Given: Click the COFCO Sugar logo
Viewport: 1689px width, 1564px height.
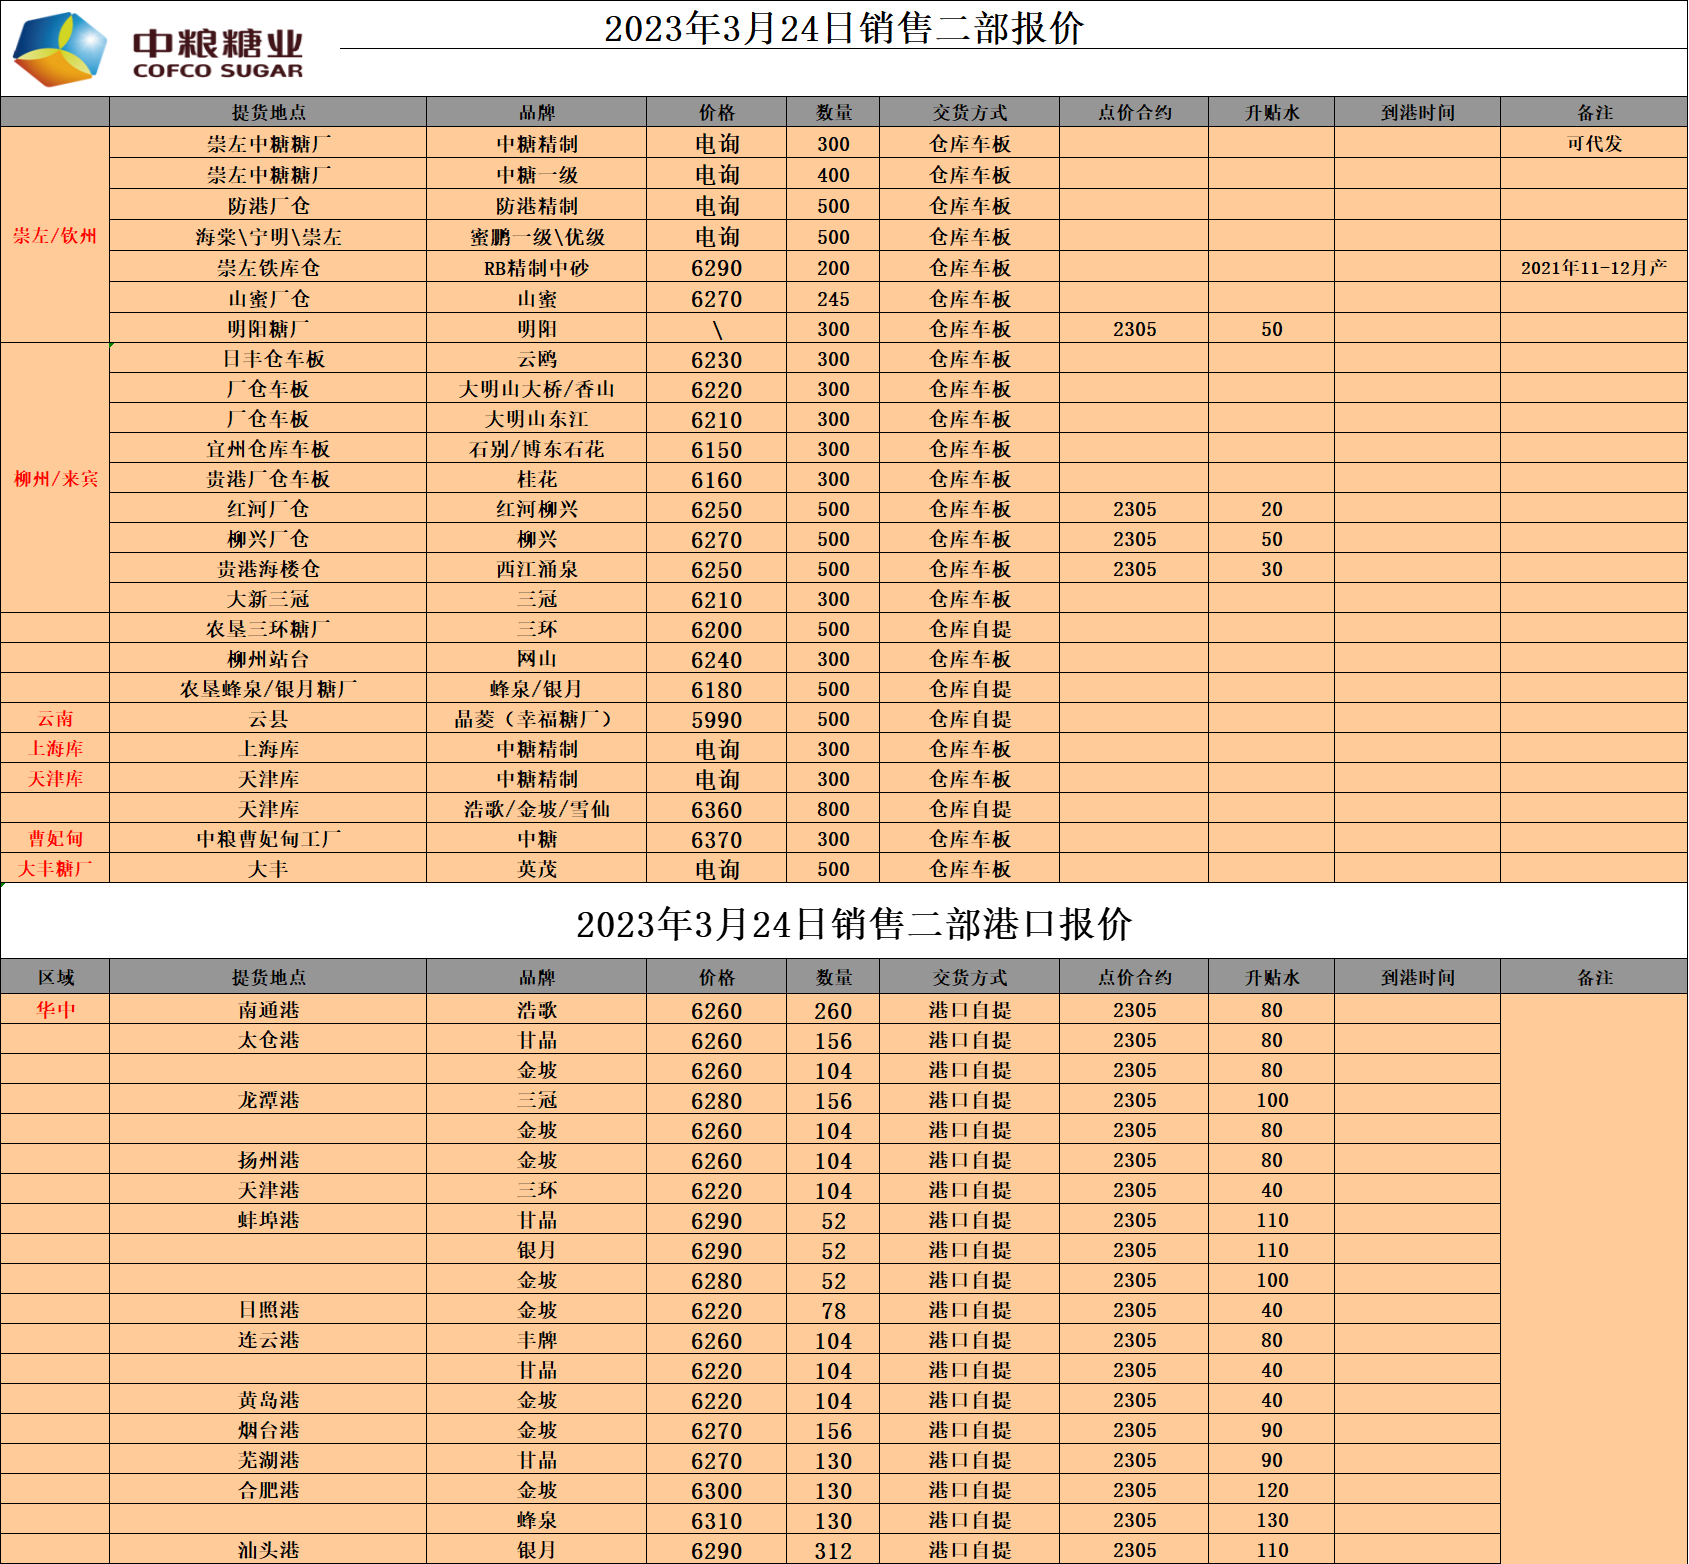Looking at the screenshot, I should coord(158,49).
